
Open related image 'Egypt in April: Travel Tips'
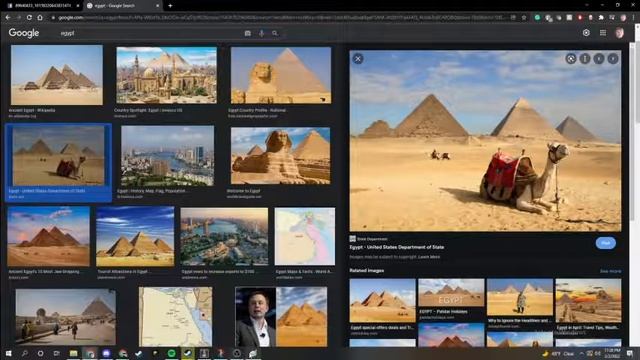click(x=588, y=301)
